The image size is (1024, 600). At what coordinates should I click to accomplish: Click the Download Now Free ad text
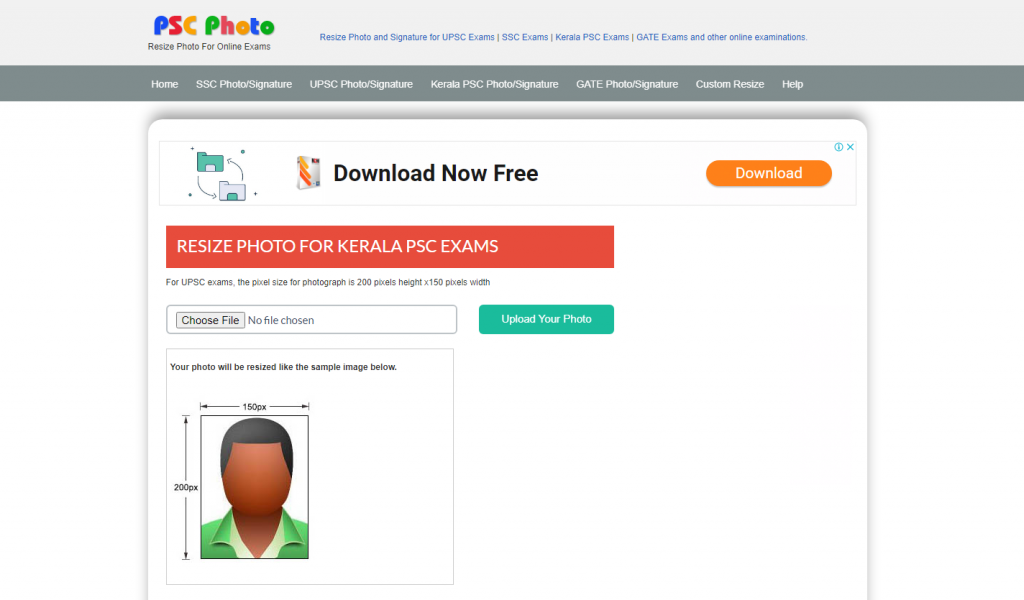[436, 173]
